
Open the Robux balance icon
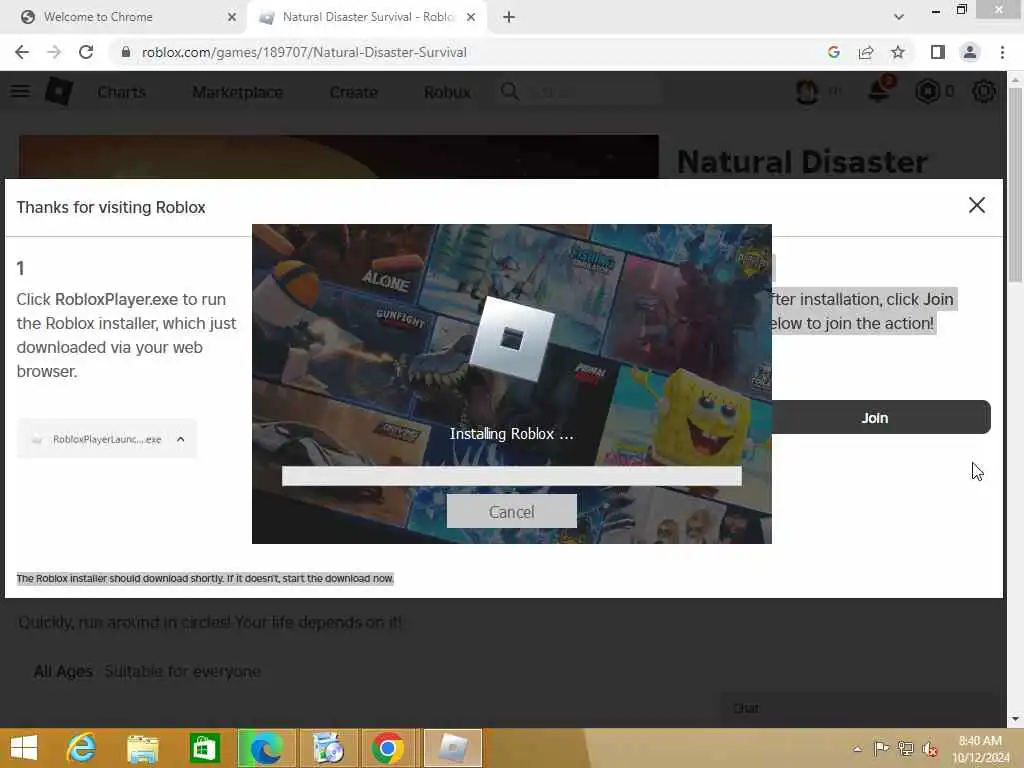pyautogui.click(x=927, y=91)
